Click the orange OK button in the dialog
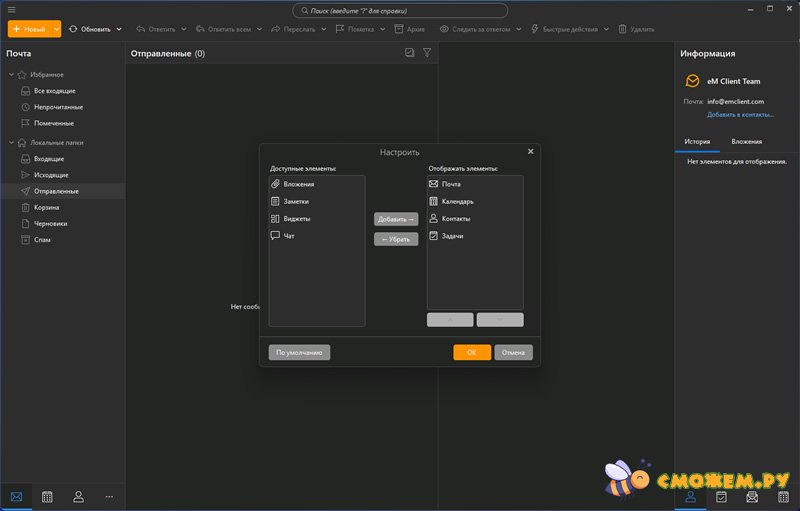800x511 pixels. [x=471, y=352]
